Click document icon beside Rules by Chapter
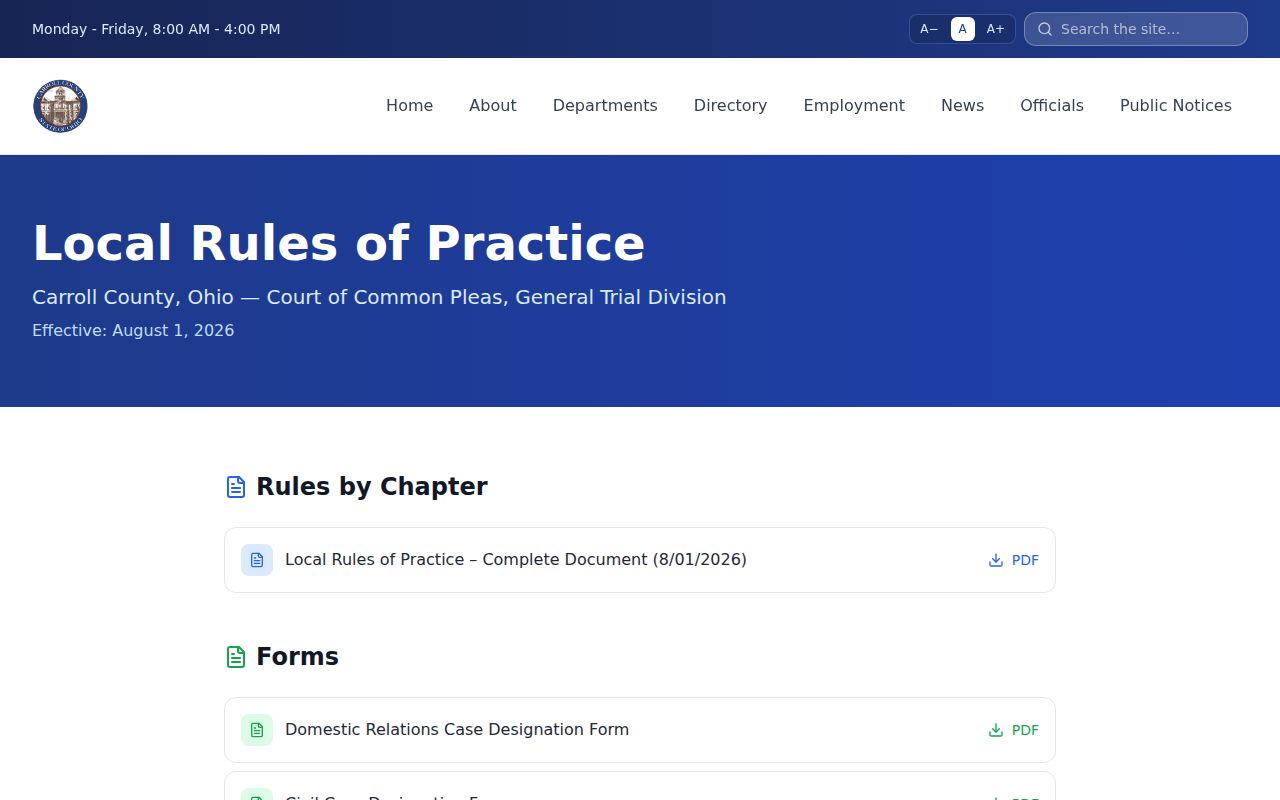1280x800 pixels. click(236, 487)
